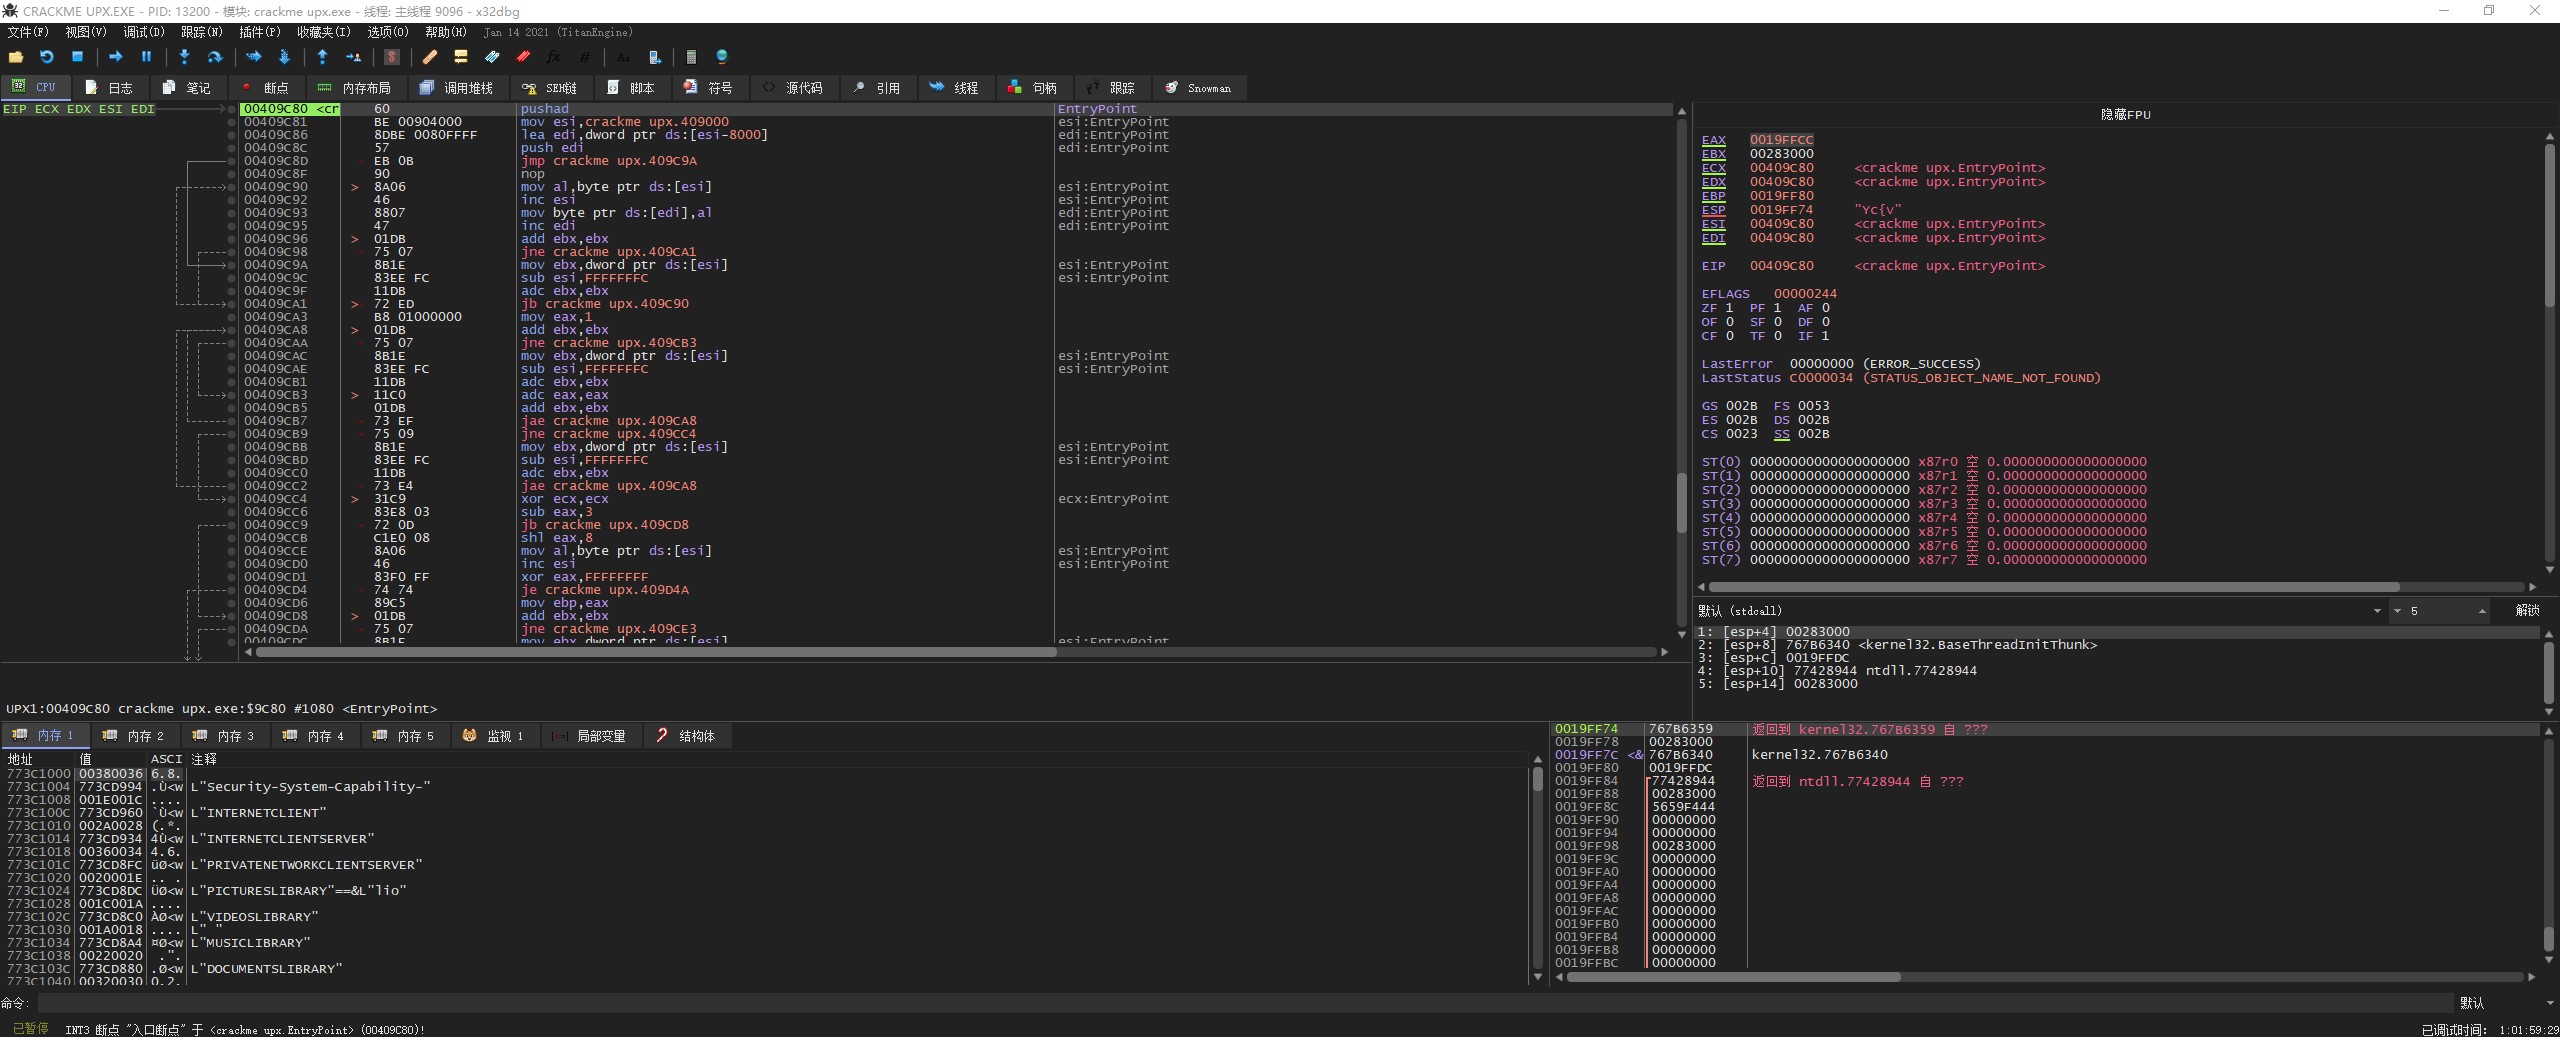Click the horizontal scrollbar under the disassembly
2560x1037 pixels.
click(656, 652)
